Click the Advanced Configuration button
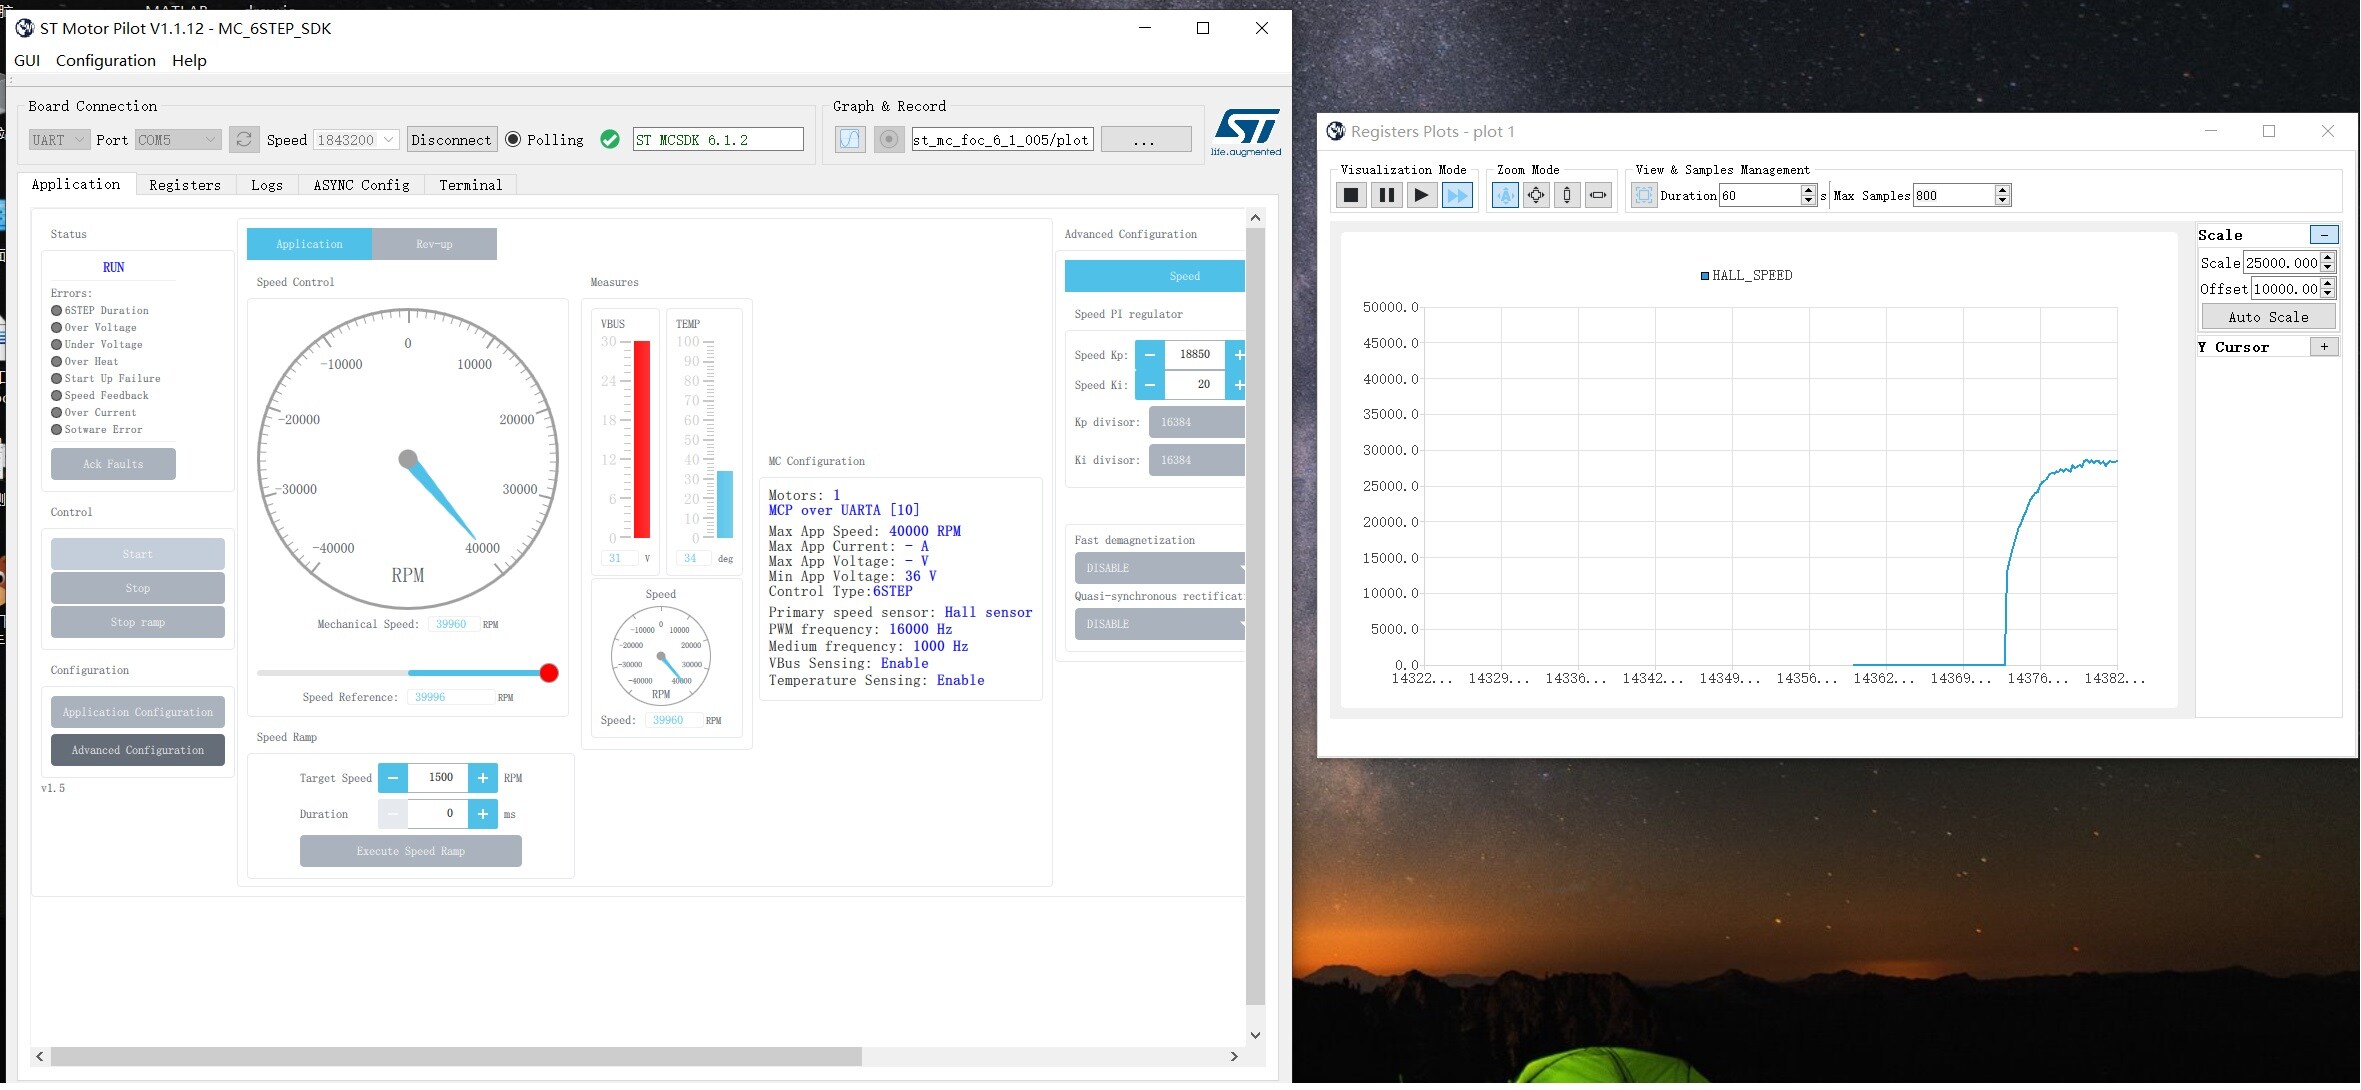This screenshot has height=1090, width=2361. click(x=138, y=750)
